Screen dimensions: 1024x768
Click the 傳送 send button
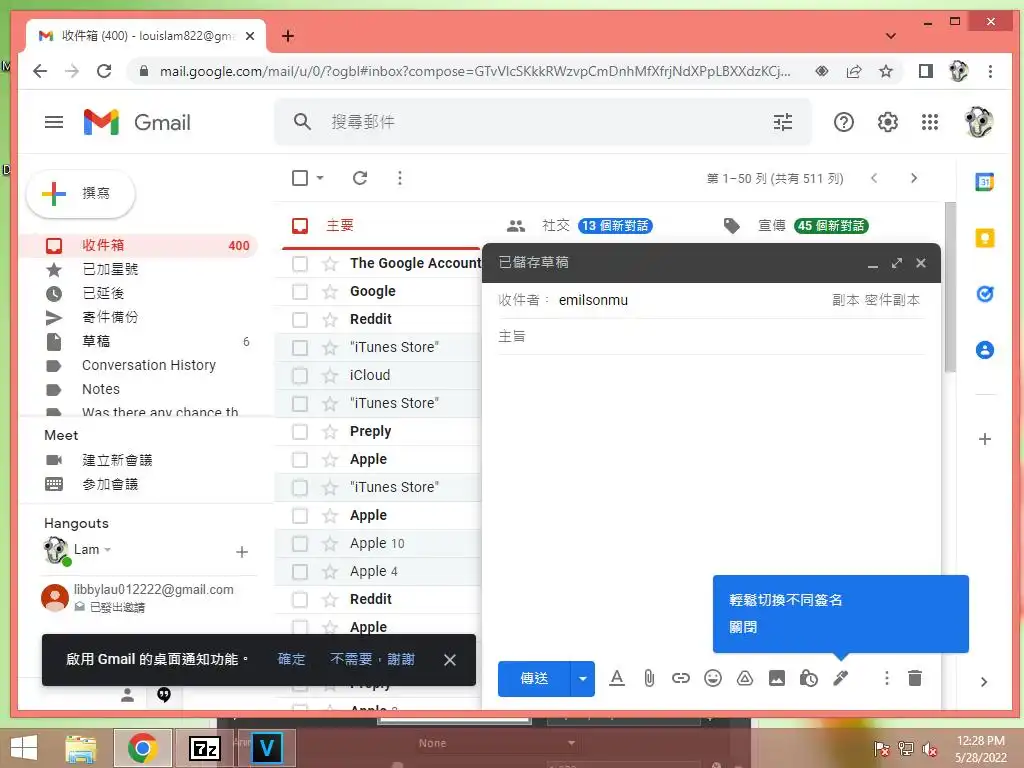point(534,679)
